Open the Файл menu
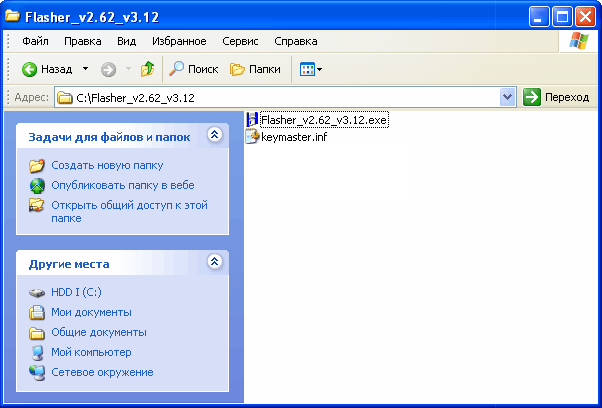This screenshot has height=408, width=602. [34, 41]
